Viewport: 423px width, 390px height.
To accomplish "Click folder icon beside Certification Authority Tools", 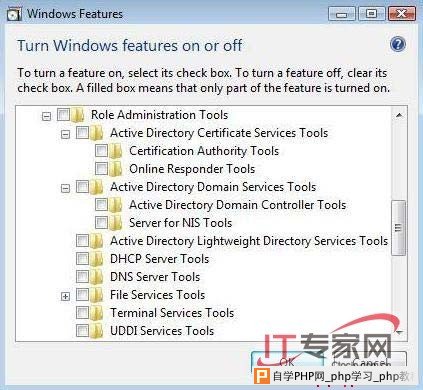I will [116, 151].
